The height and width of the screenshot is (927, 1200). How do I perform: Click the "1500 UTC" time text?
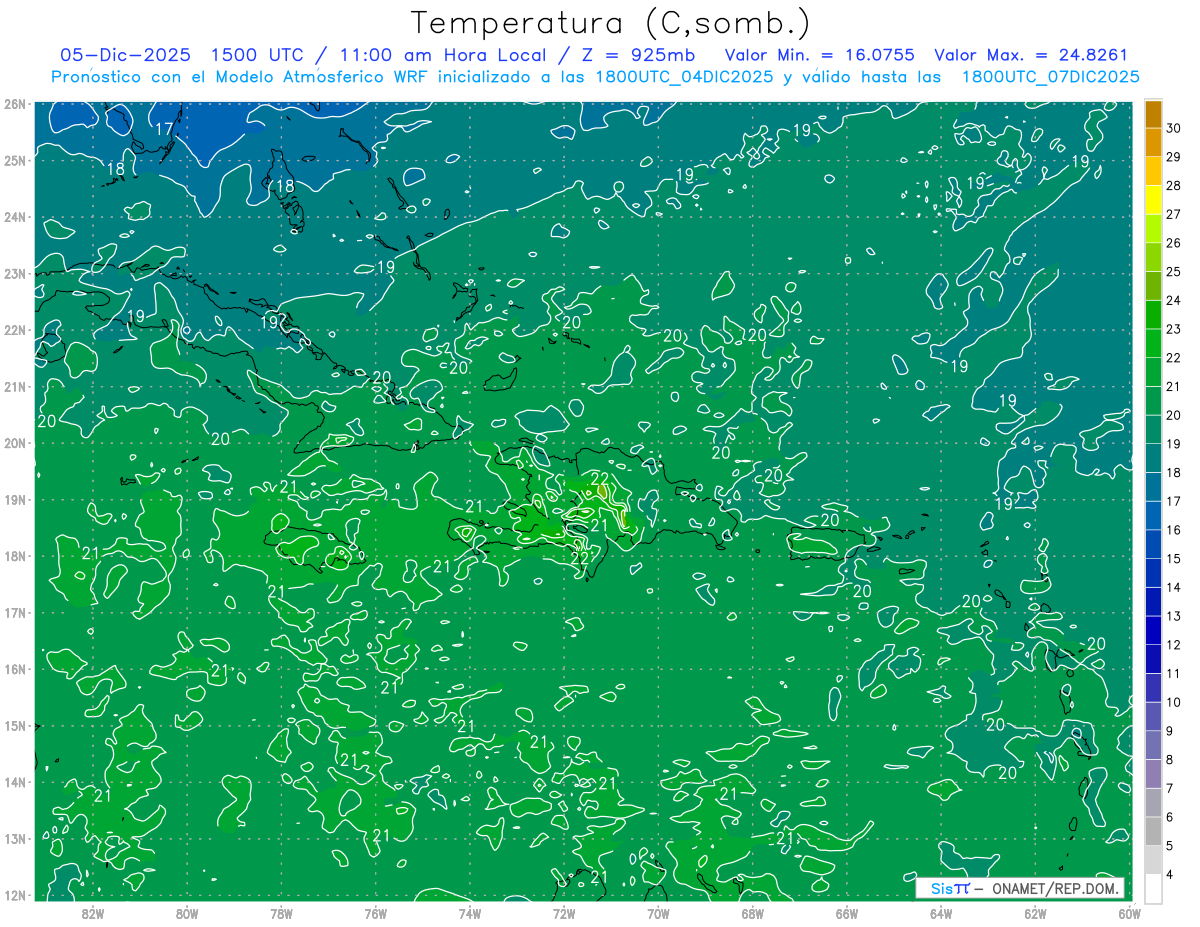(256, 55)
